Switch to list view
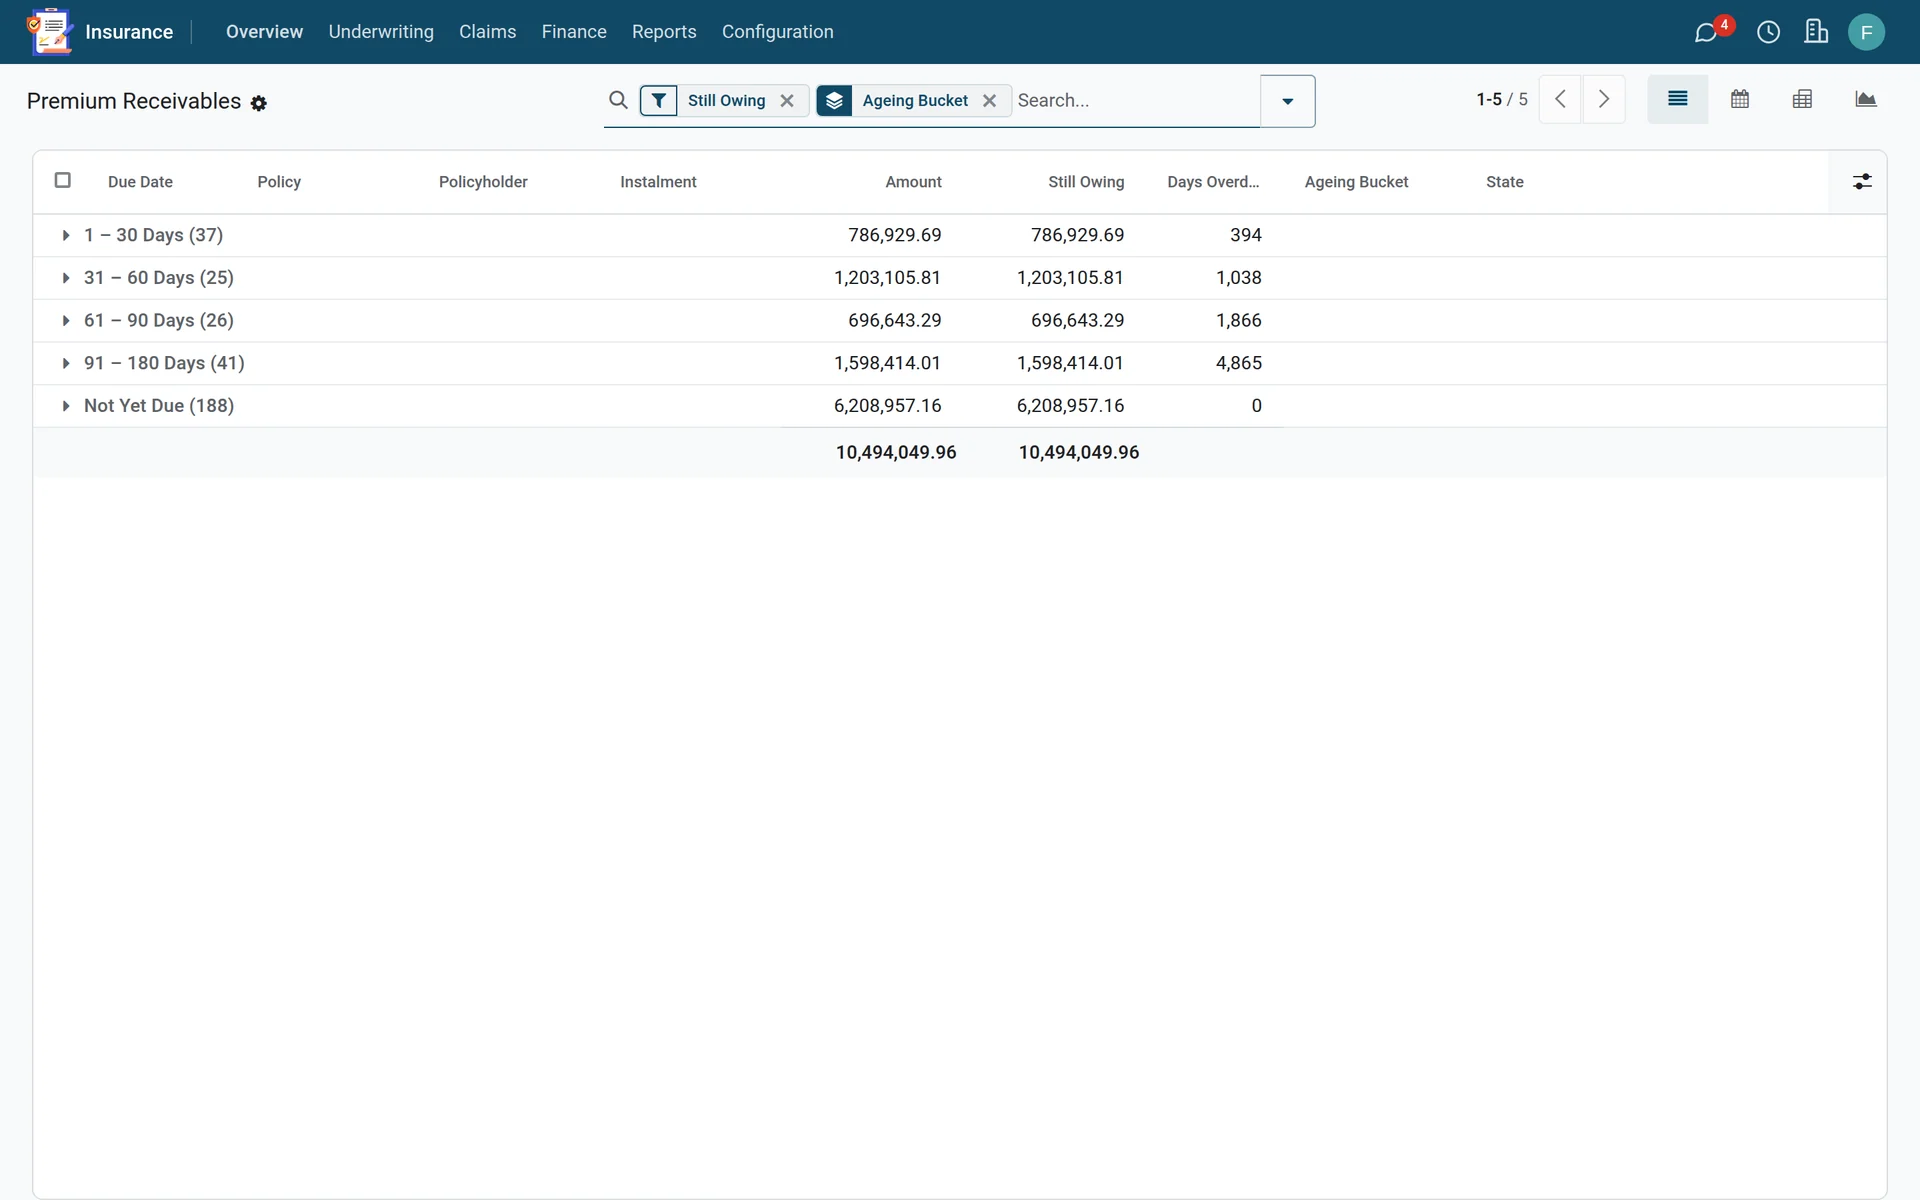1920x1200 pixels. tap(1677, 99)
